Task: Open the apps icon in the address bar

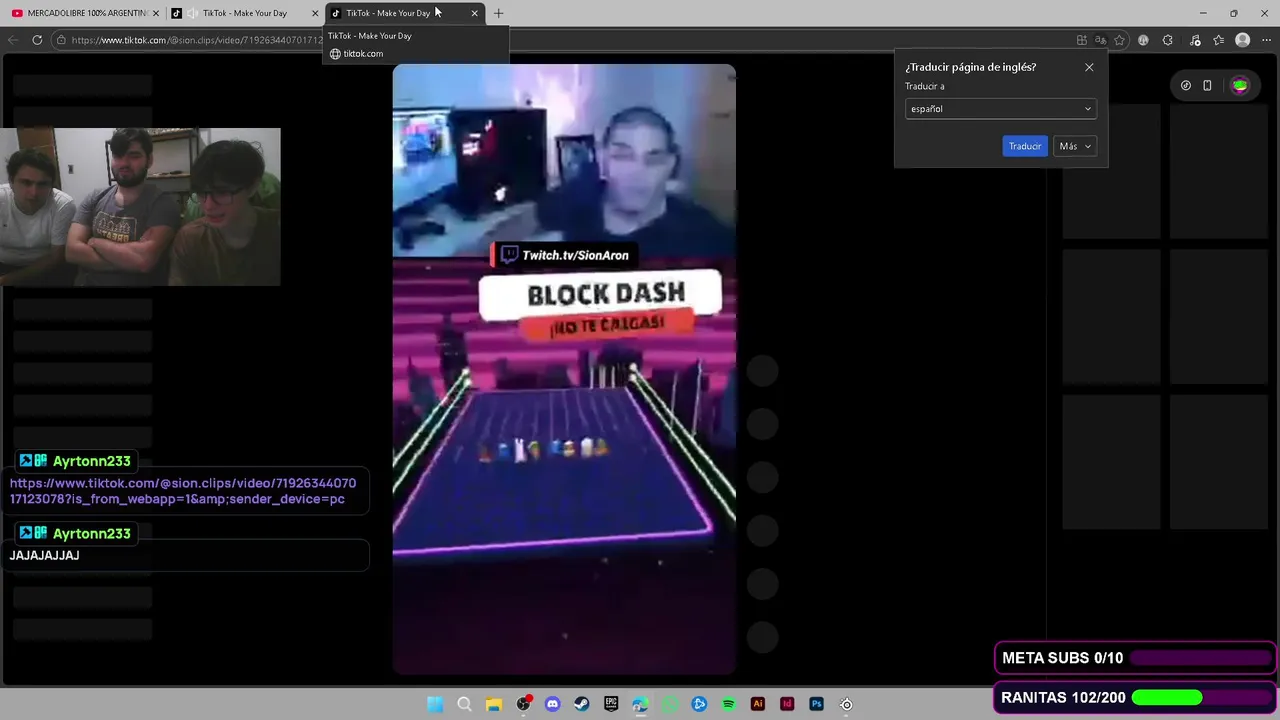Action: click(x=1081, y=40)
